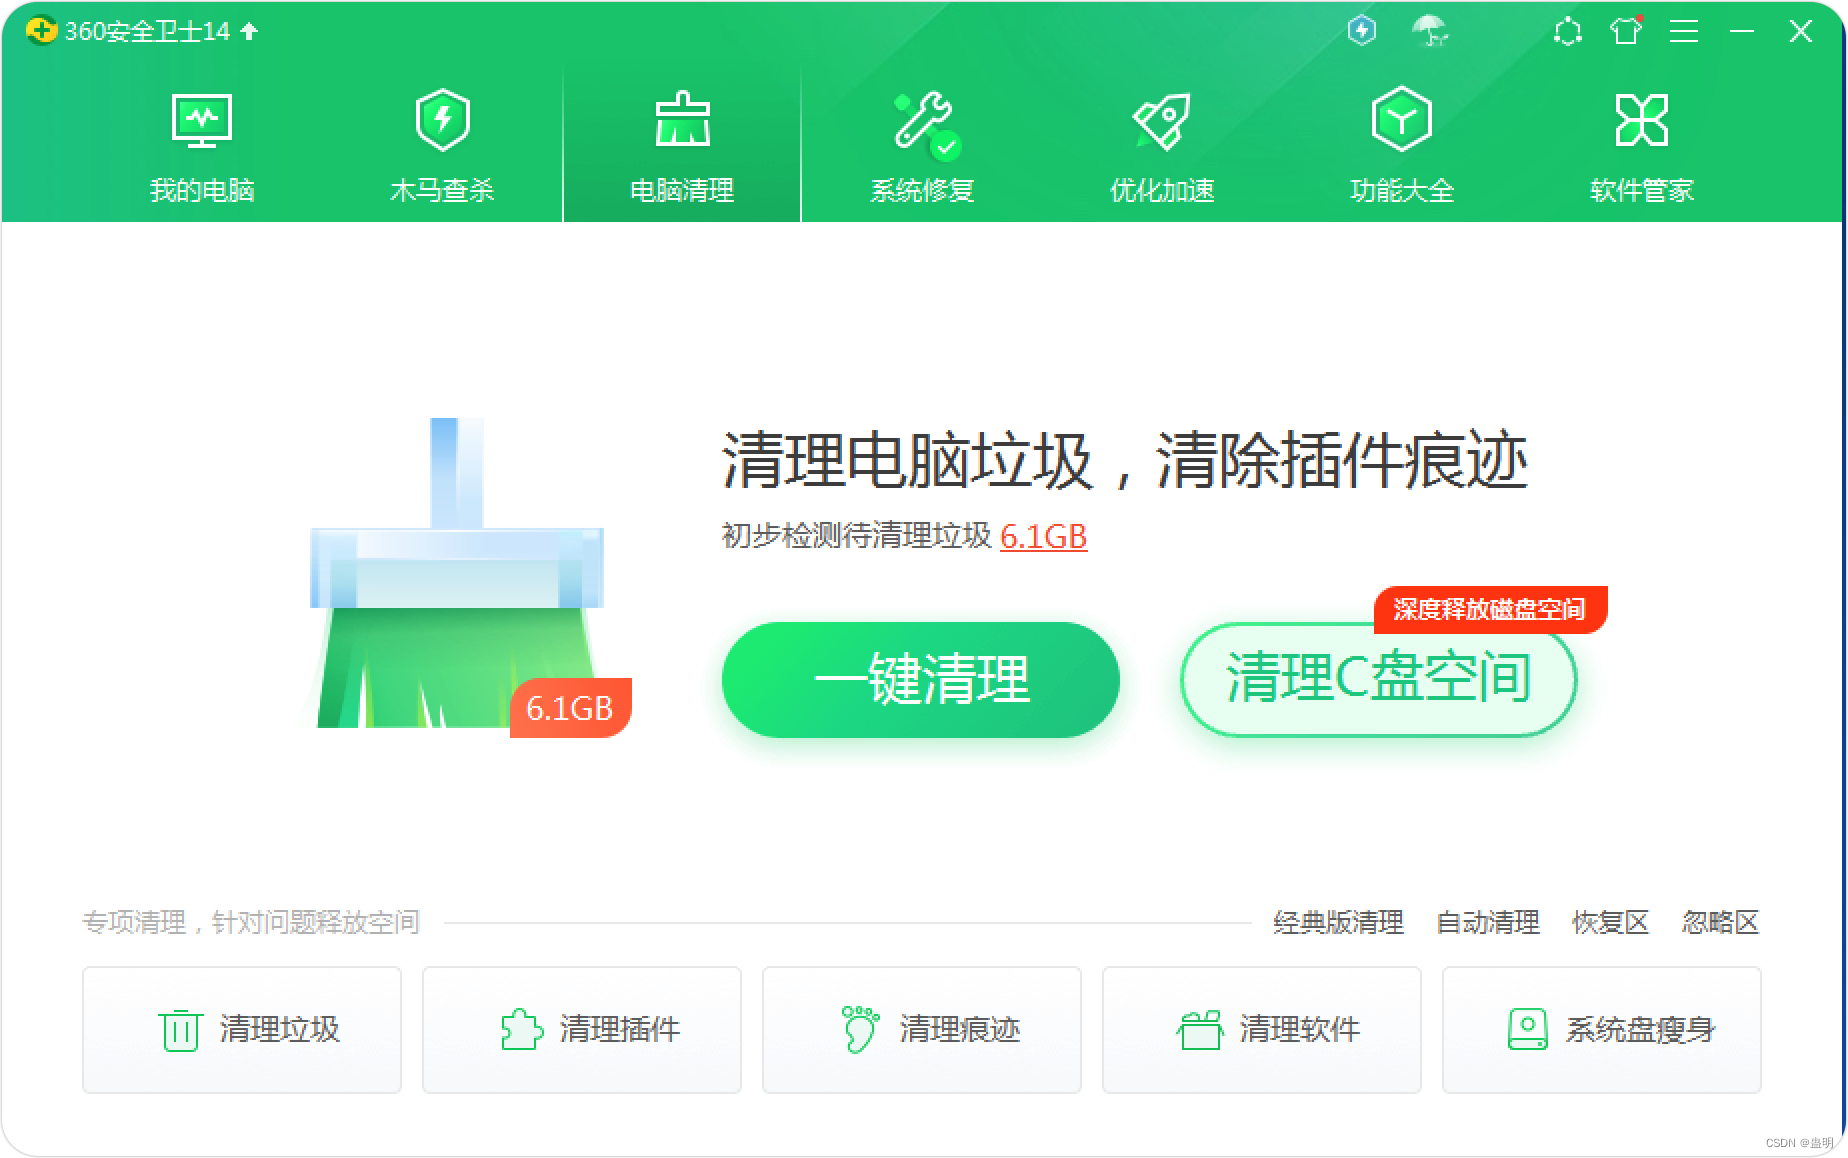
Task: Click the 360安全卫士 logo icon
Action: click(42, 29)
